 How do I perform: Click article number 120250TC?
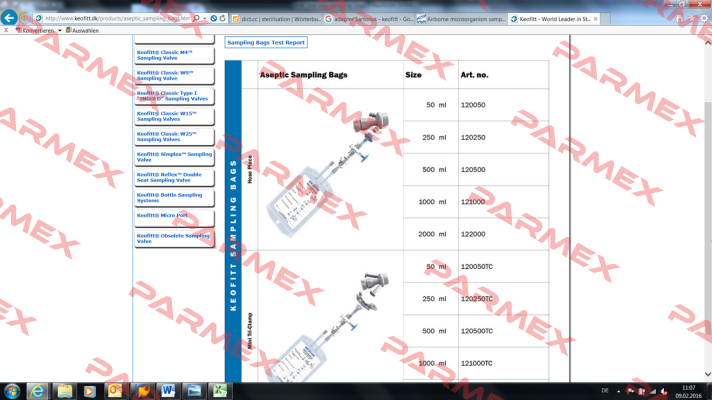476,299
